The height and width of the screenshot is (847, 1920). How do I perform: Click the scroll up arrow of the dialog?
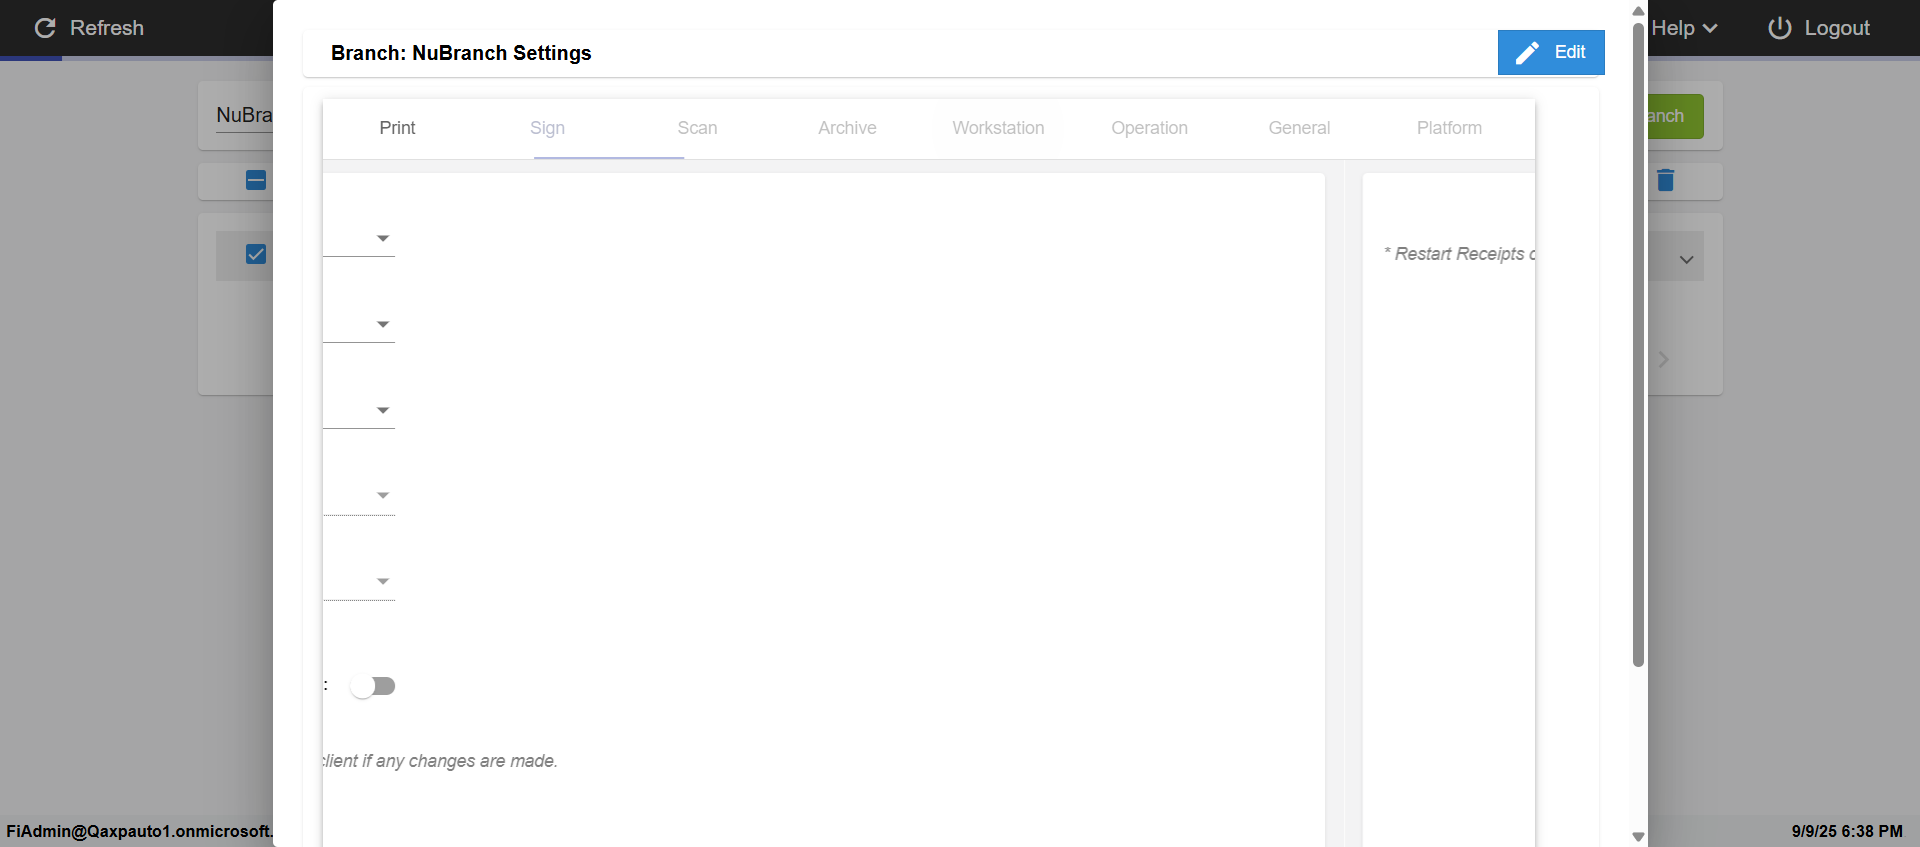pyautogui.click(x=1638, y=11)
